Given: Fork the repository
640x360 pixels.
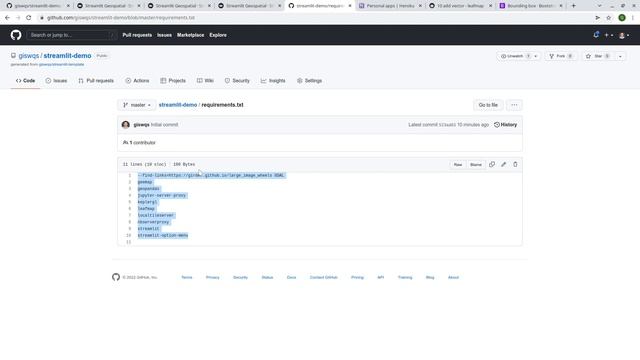Looking at the screenshot, I should [x=561, y=56].
